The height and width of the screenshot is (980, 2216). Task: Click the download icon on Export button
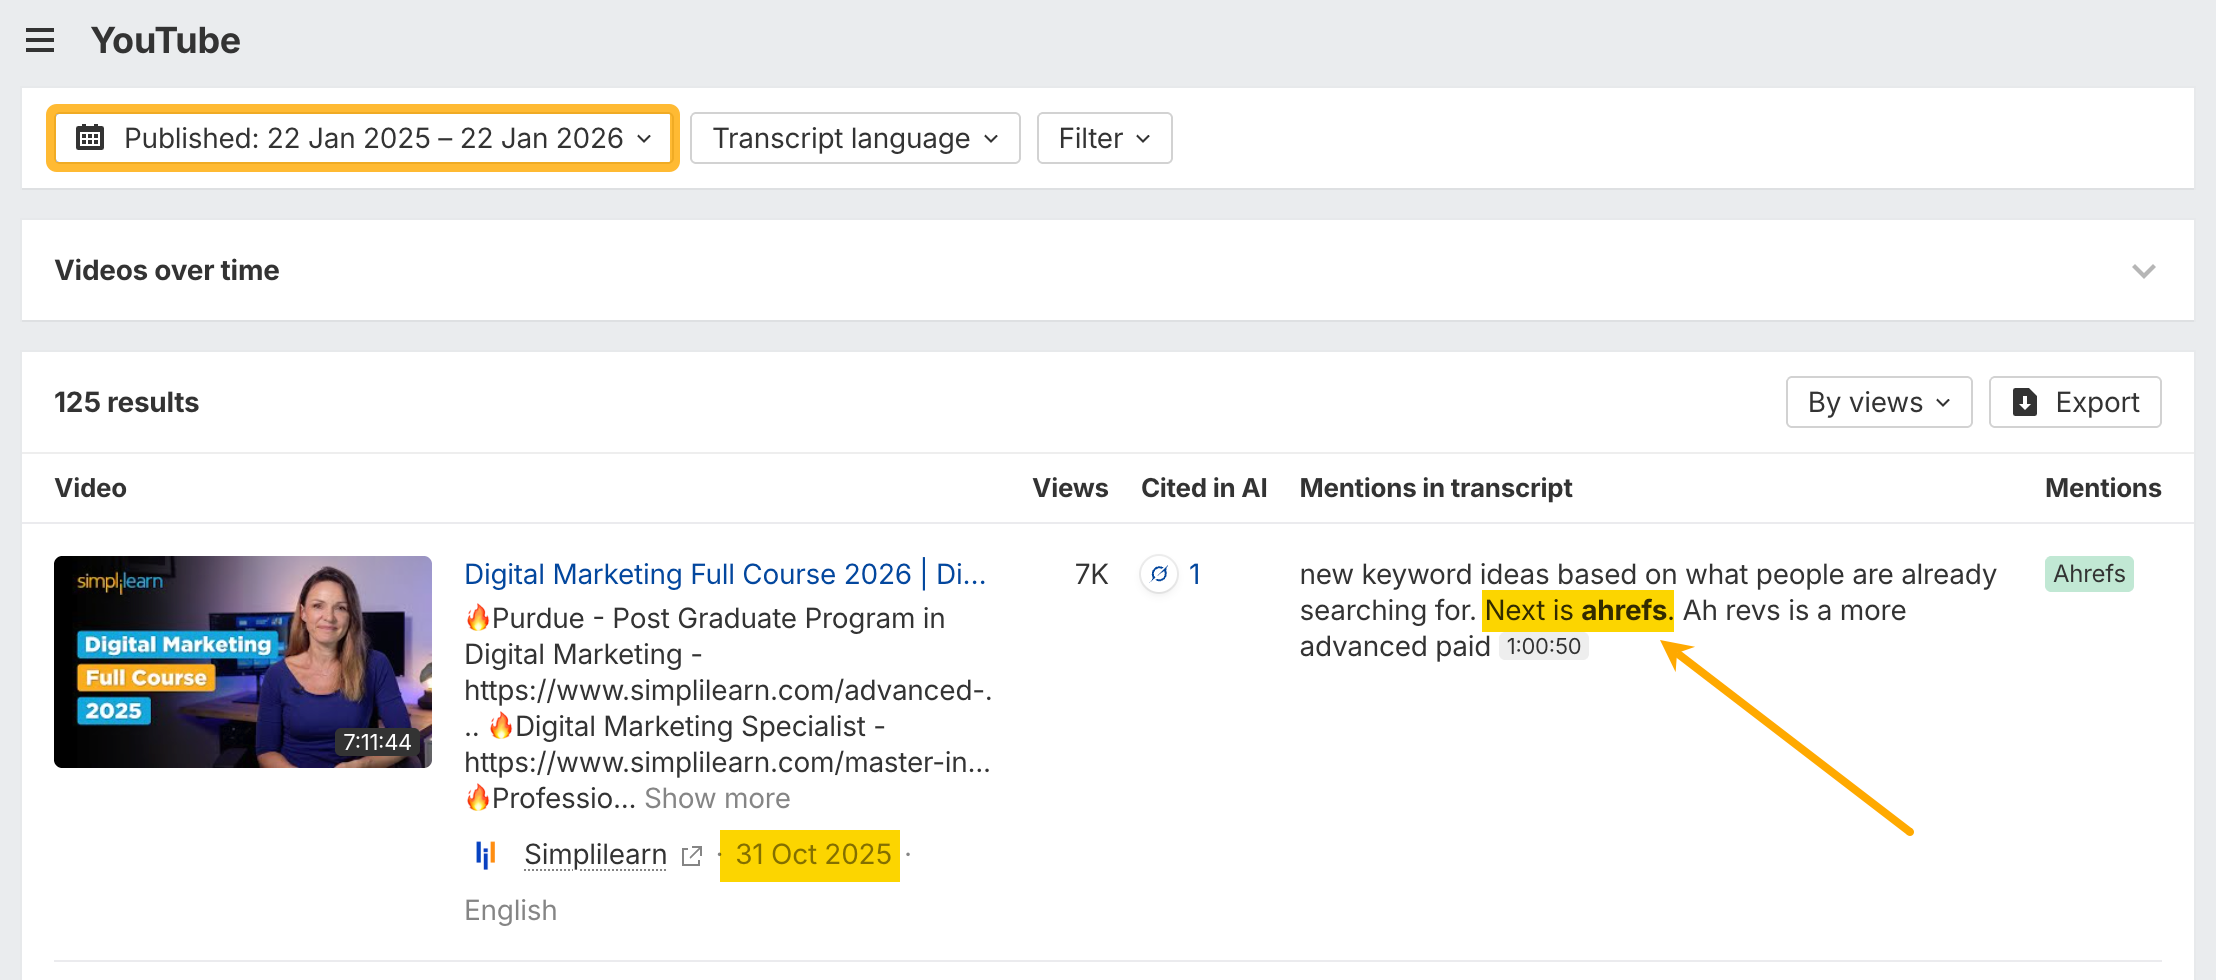click(2025, 402)
